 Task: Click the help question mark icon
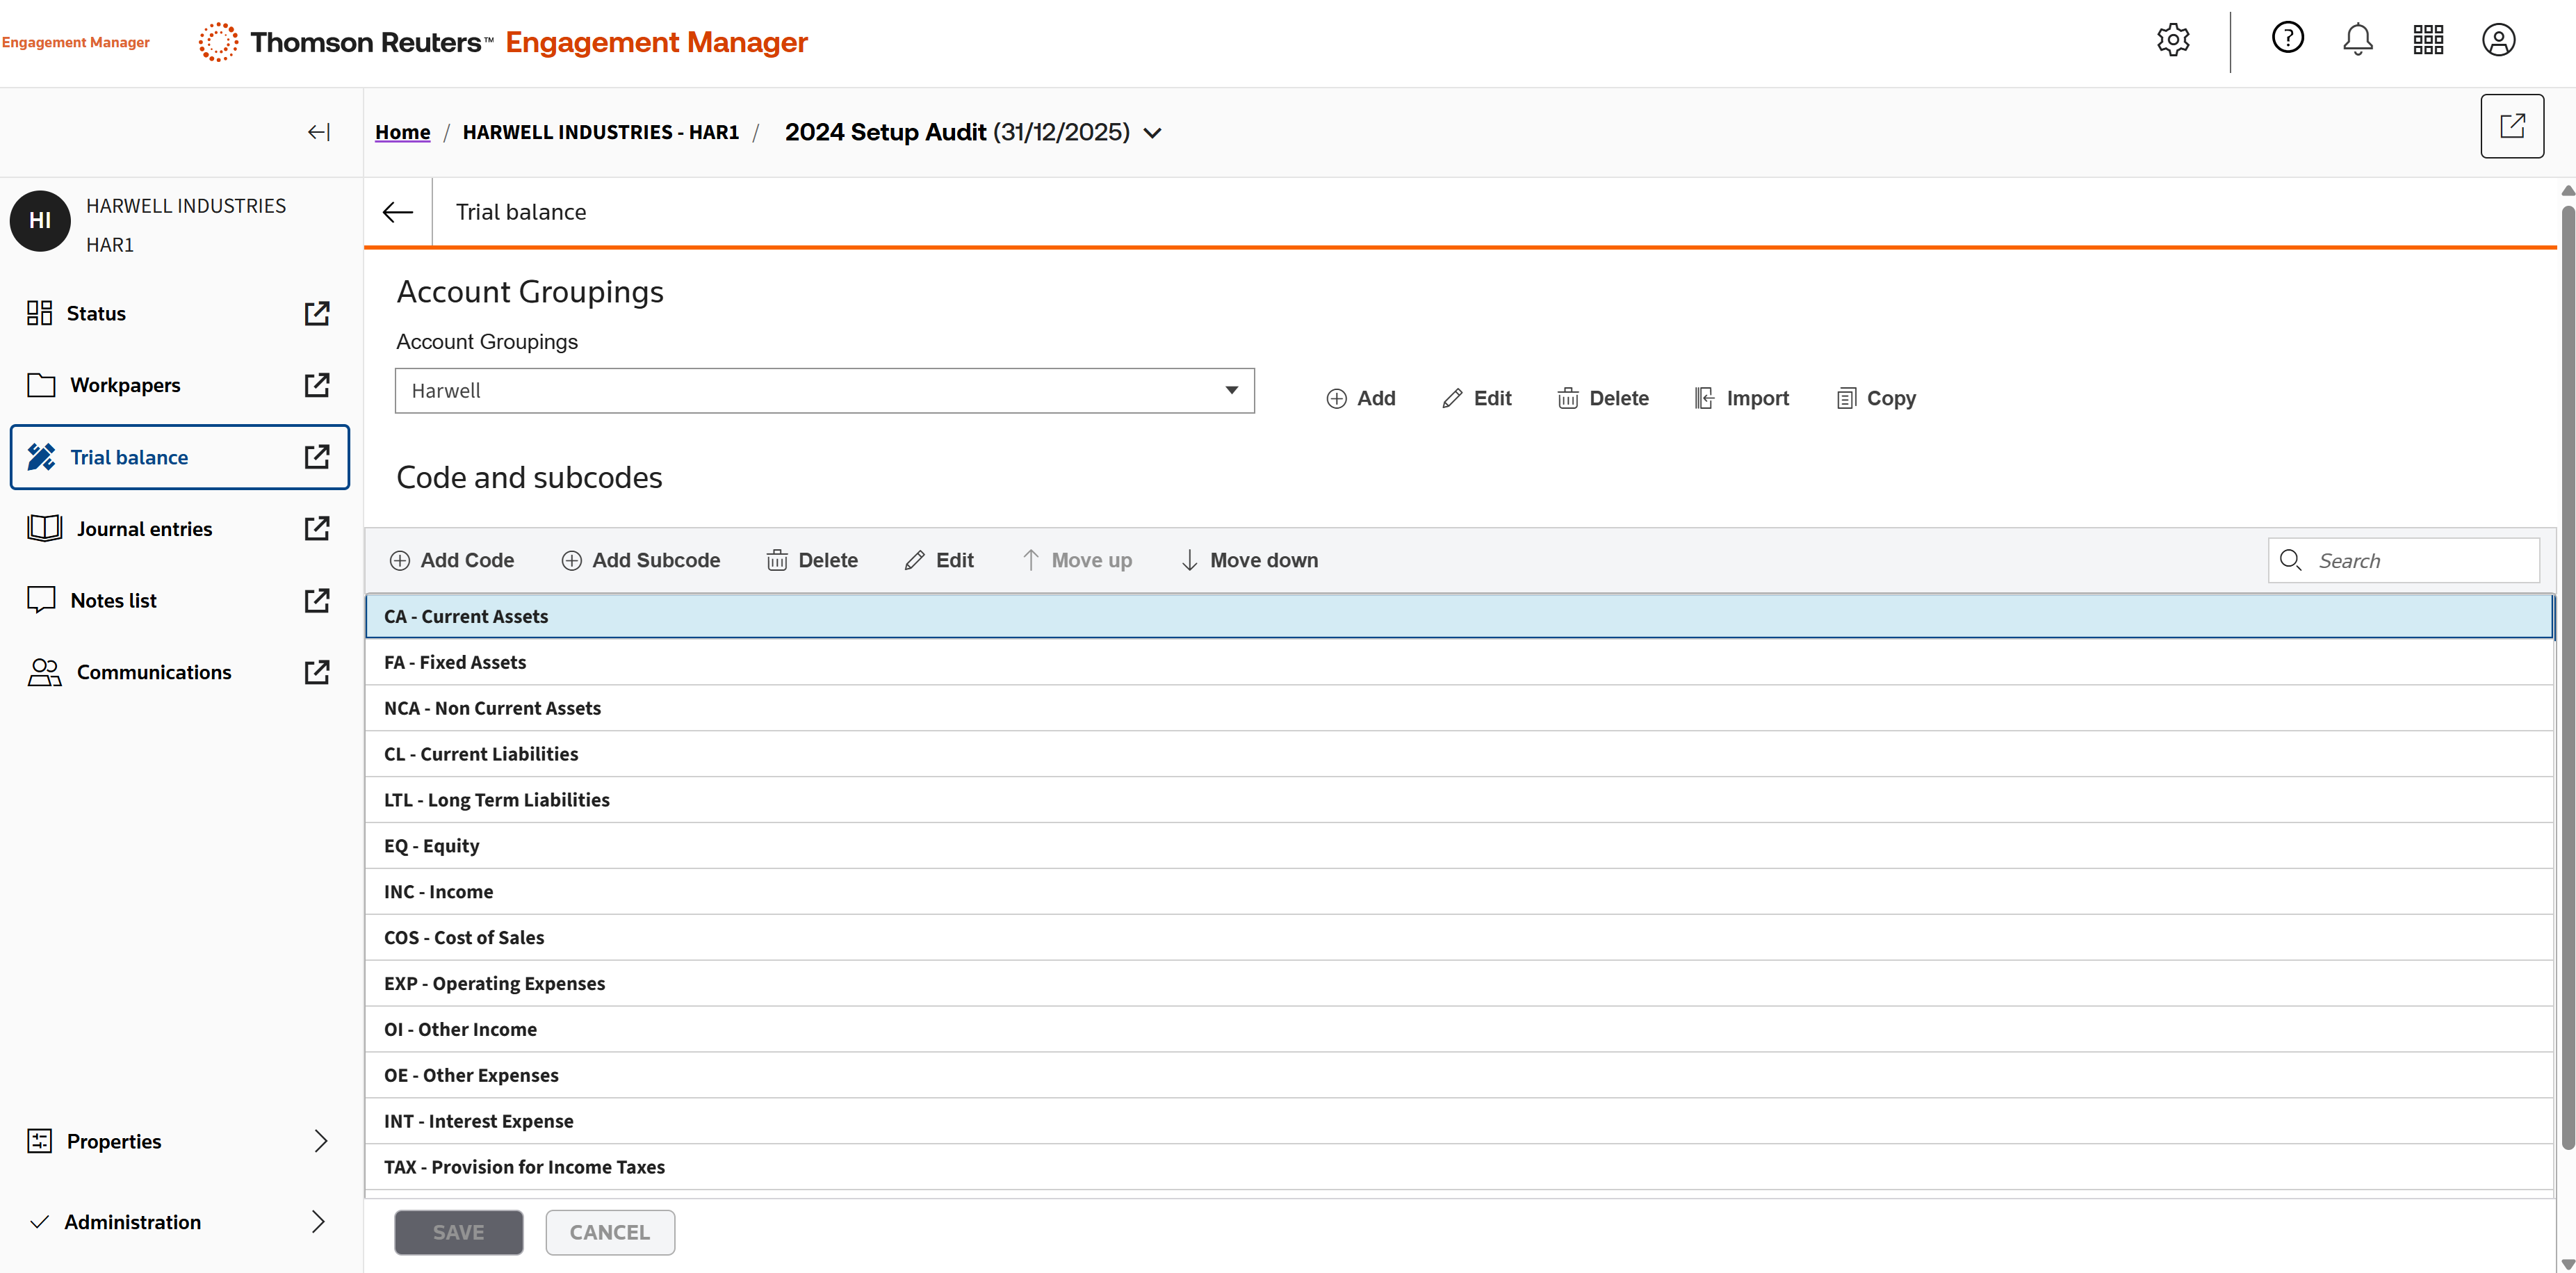[x=2287, y=38]
